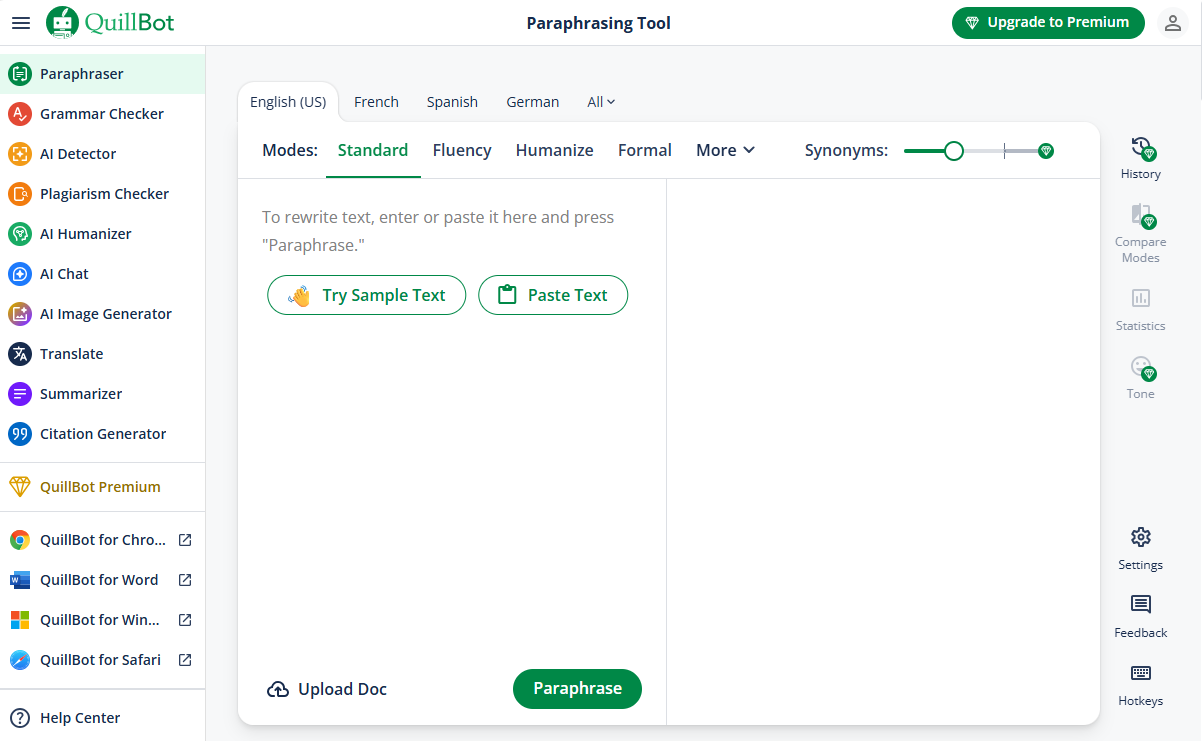Open the Plagiarism Checker tool
The image size is (1202, 741).
tap(104, 194)
